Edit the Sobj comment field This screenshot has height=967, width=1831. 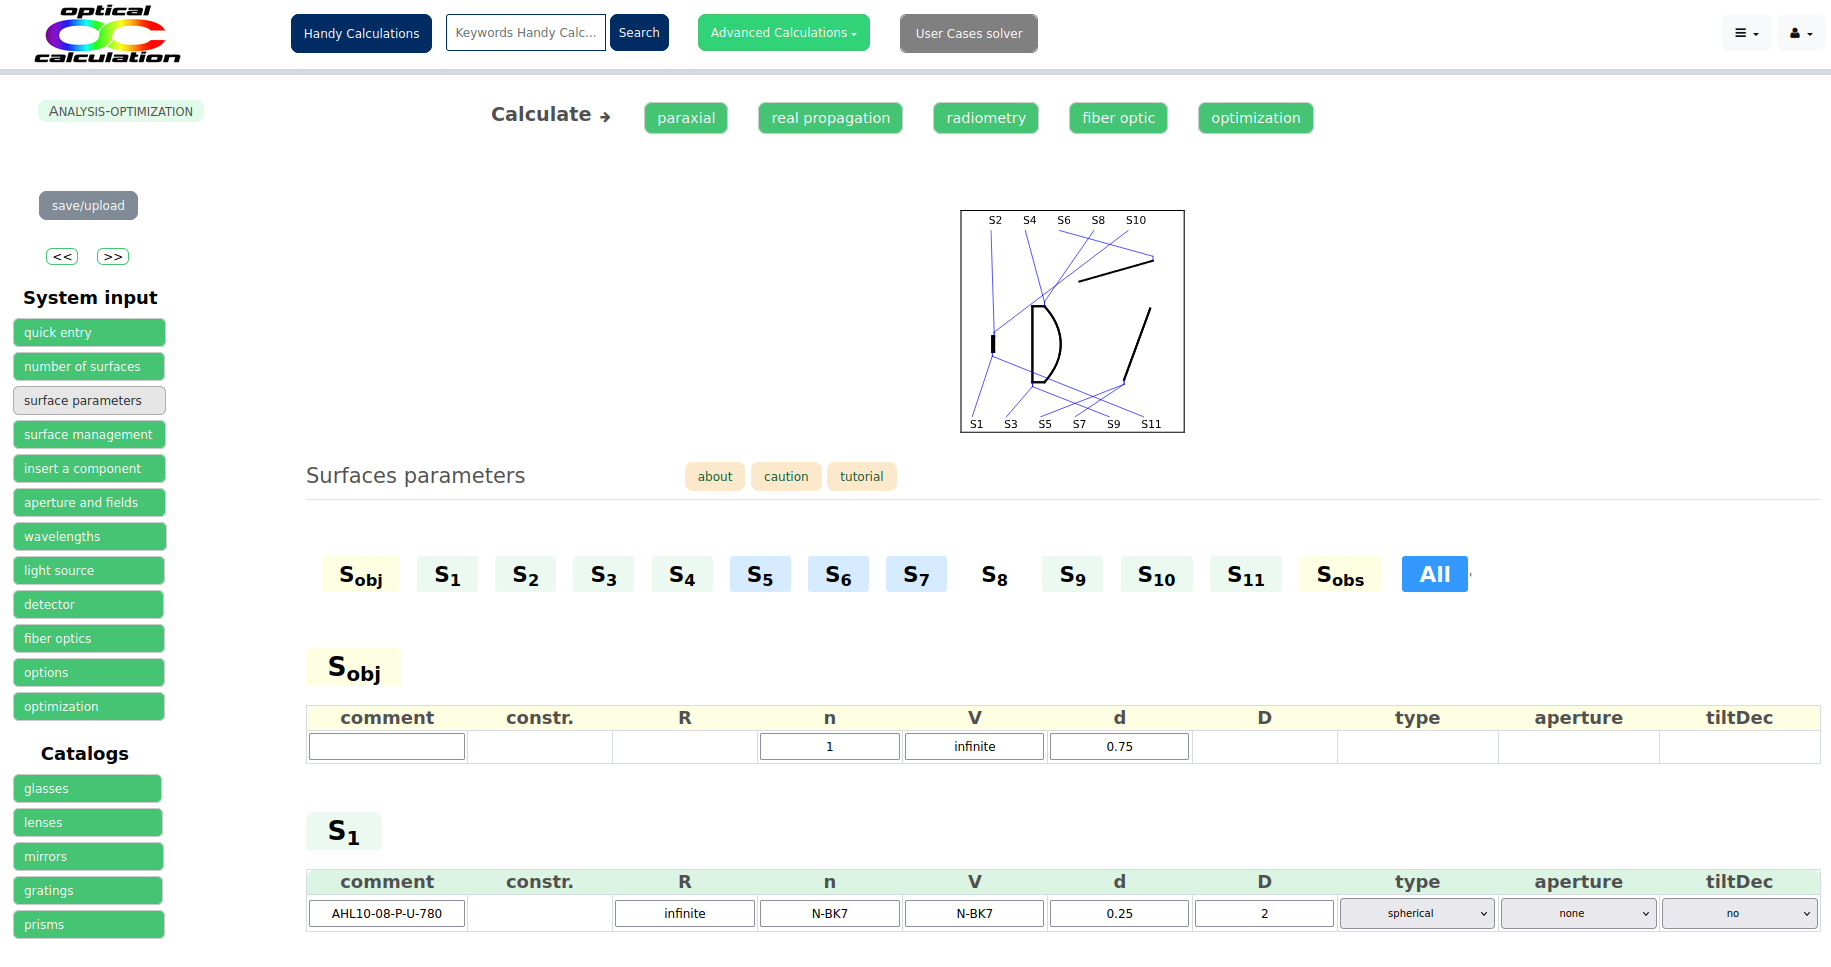[387, 746]
